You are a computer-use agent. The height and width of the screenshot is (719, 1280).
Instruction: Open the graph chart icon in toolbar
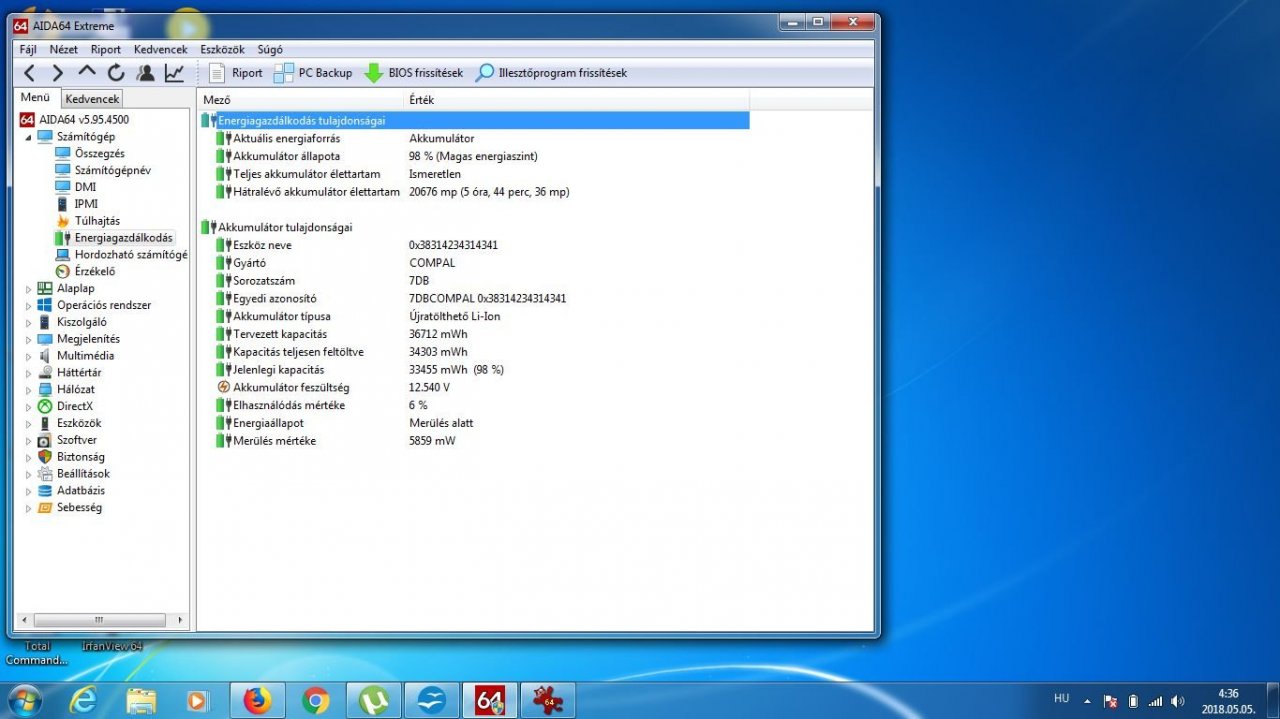tap(175, 73)
